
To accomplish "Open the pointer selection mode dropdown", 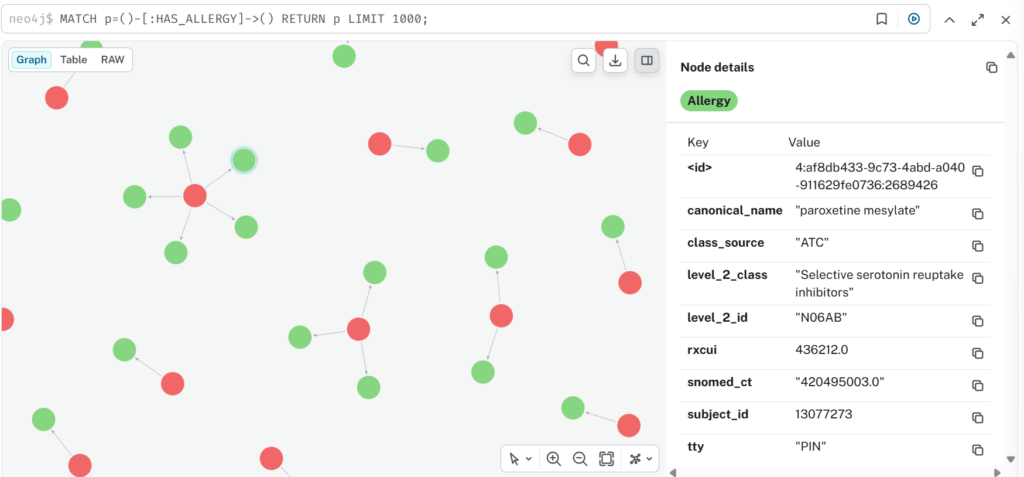I will coord(520,459).
